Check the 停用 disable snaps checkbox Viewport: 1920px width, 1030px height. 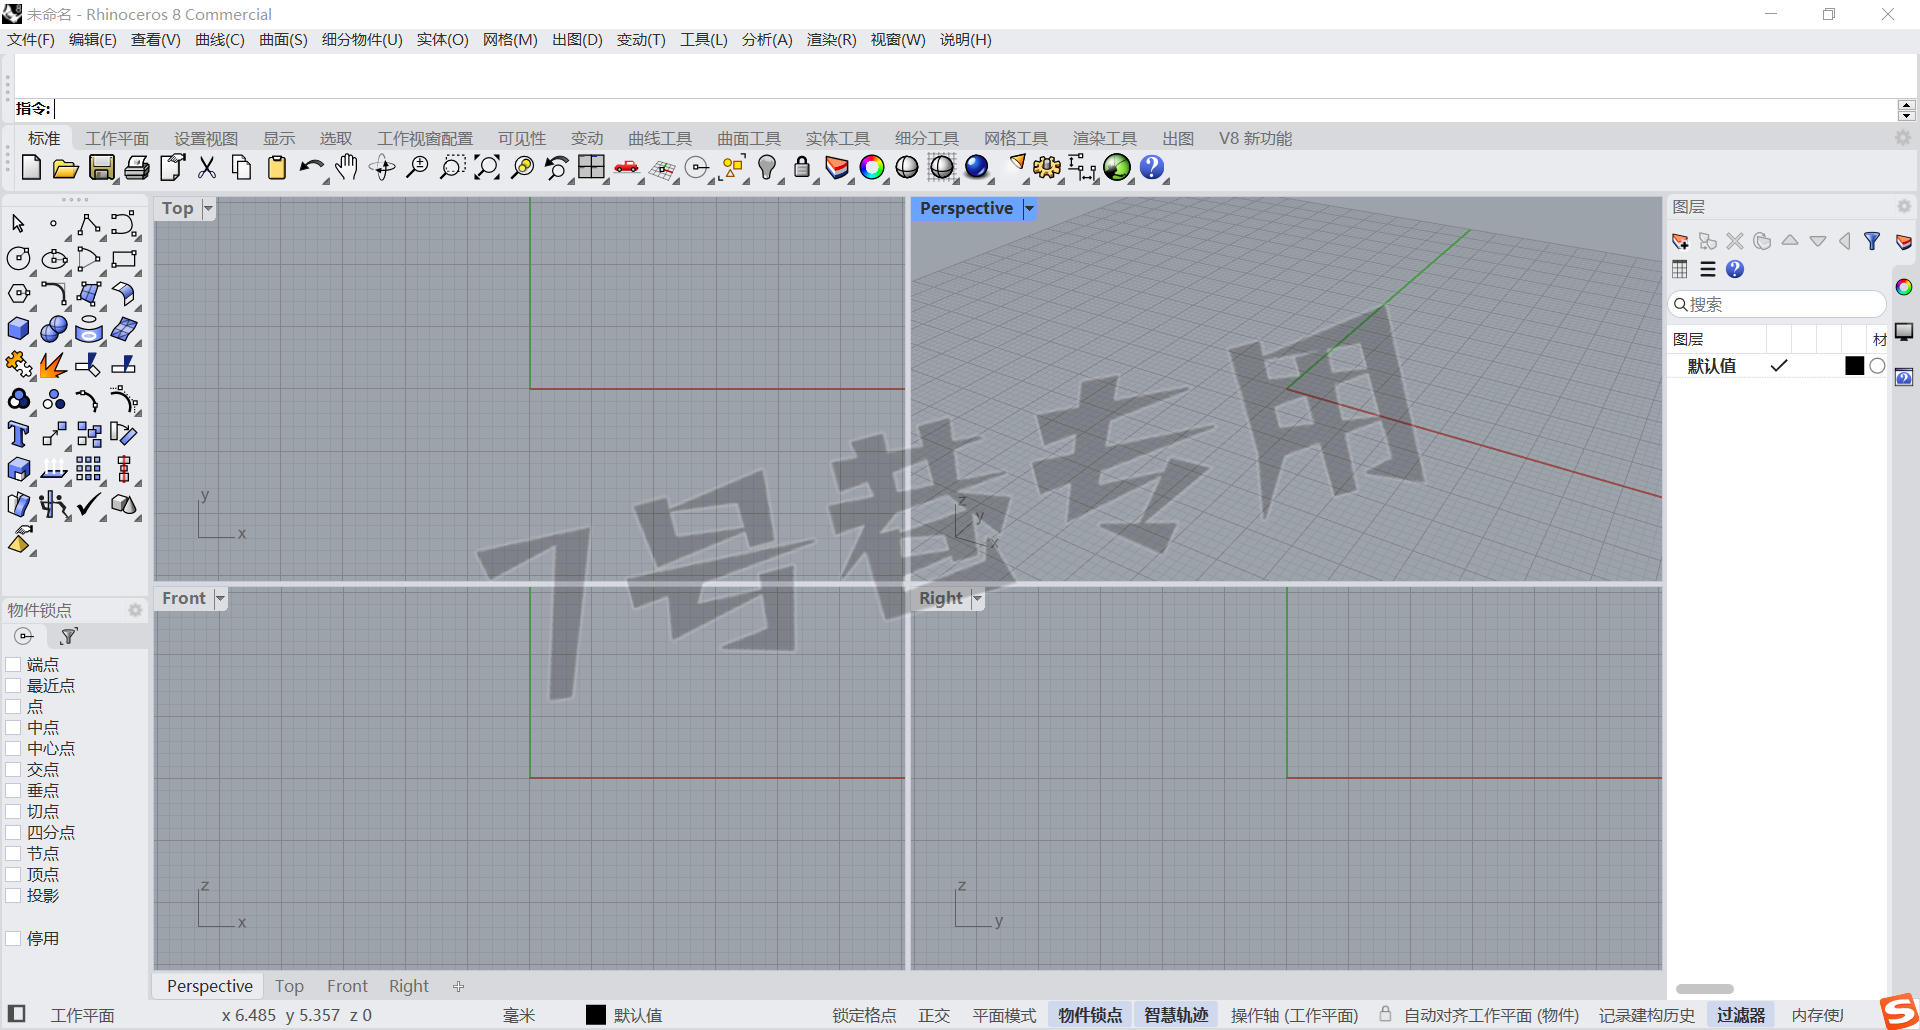14,938
